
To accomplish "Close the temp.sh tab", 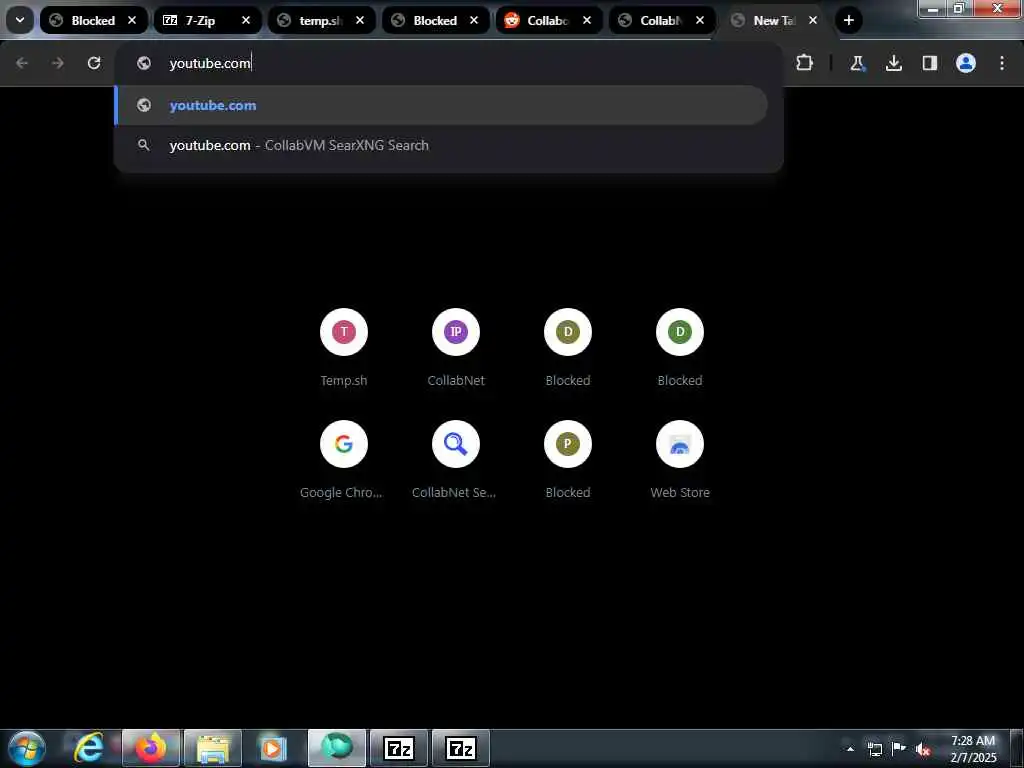I will tap(360, 20).
